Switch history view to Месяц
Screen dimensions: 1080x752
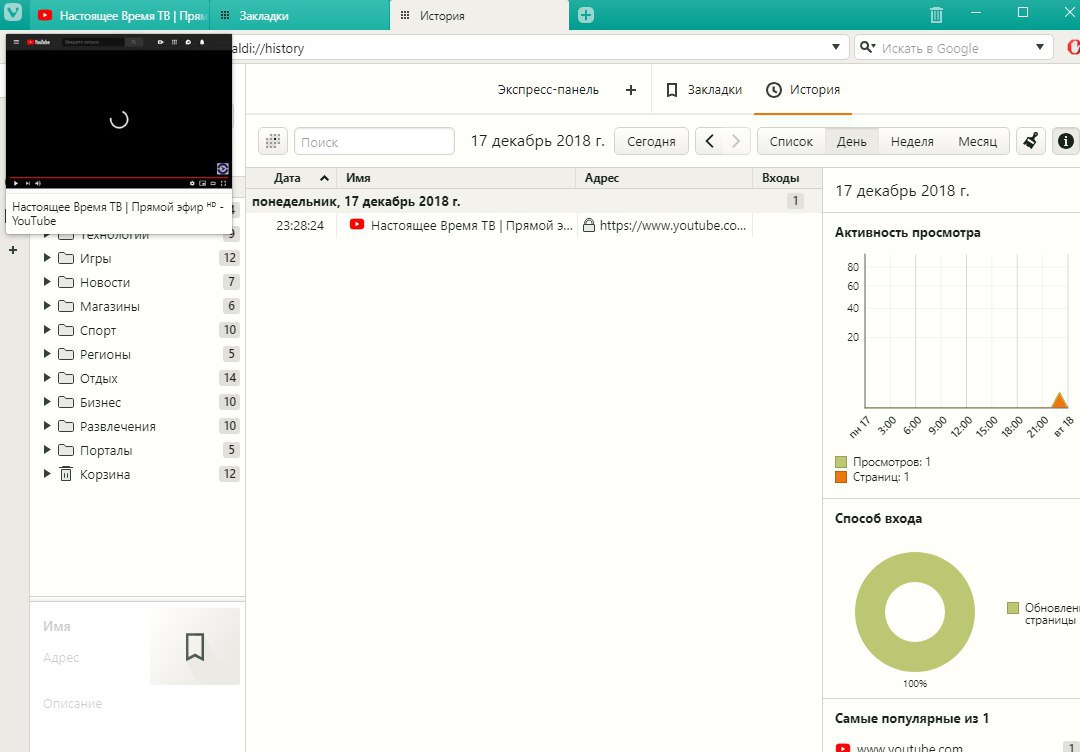[x=977, y=141]
